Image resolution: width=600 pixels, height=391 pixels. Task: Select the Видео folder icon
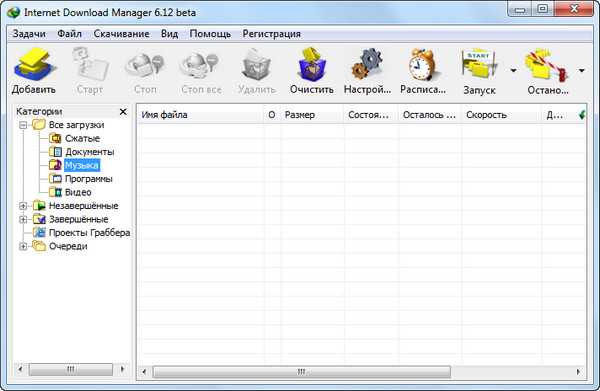point(55,192)
